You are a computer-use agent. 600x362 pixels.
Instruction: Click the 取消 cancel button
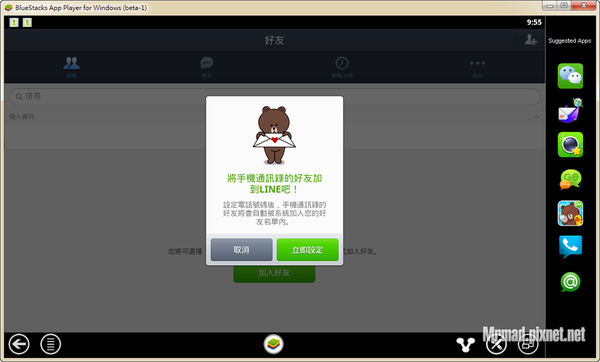point(241,250)
